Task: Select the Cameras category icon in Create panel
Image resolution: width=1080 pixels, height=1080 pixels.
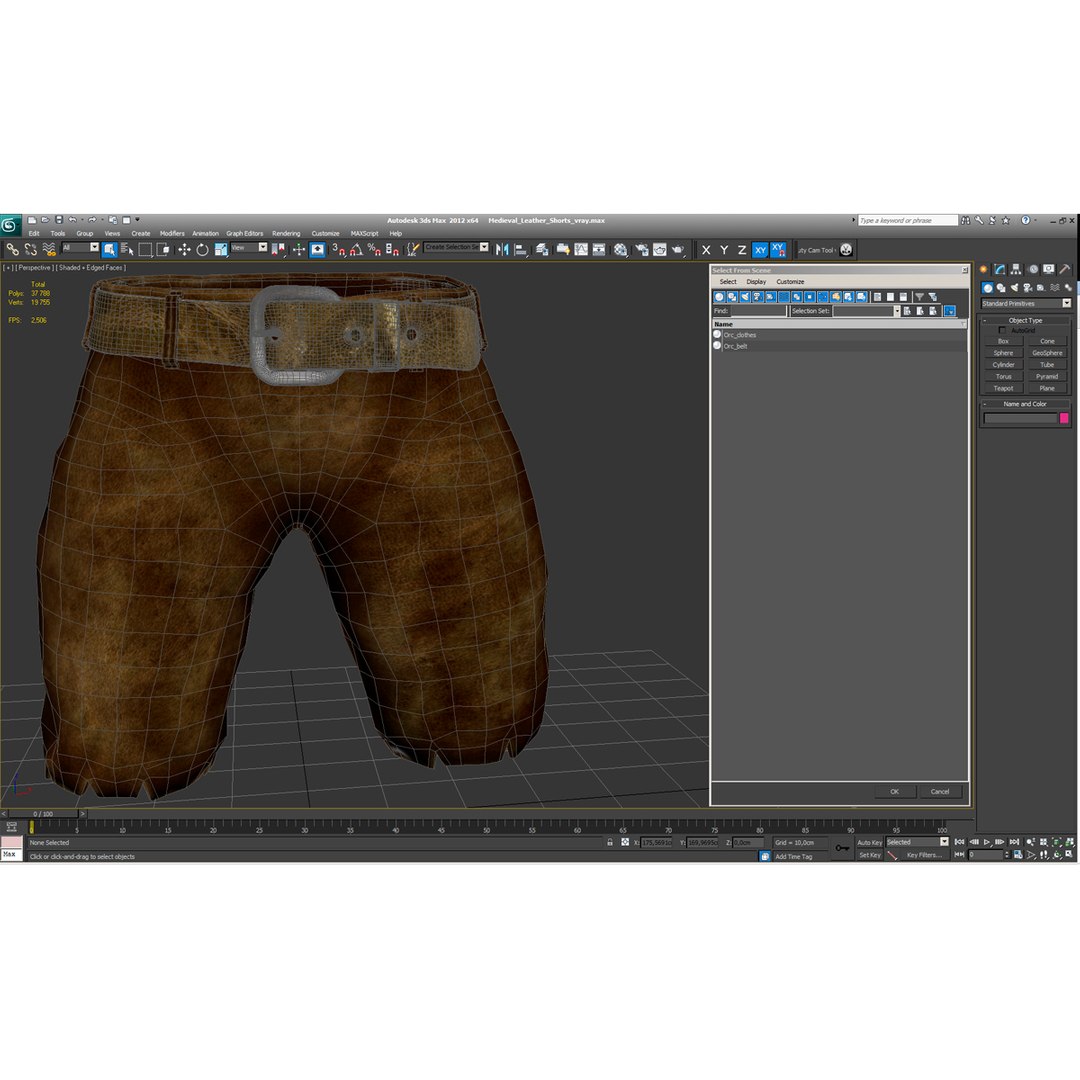Action: (x=1028, y=288)
